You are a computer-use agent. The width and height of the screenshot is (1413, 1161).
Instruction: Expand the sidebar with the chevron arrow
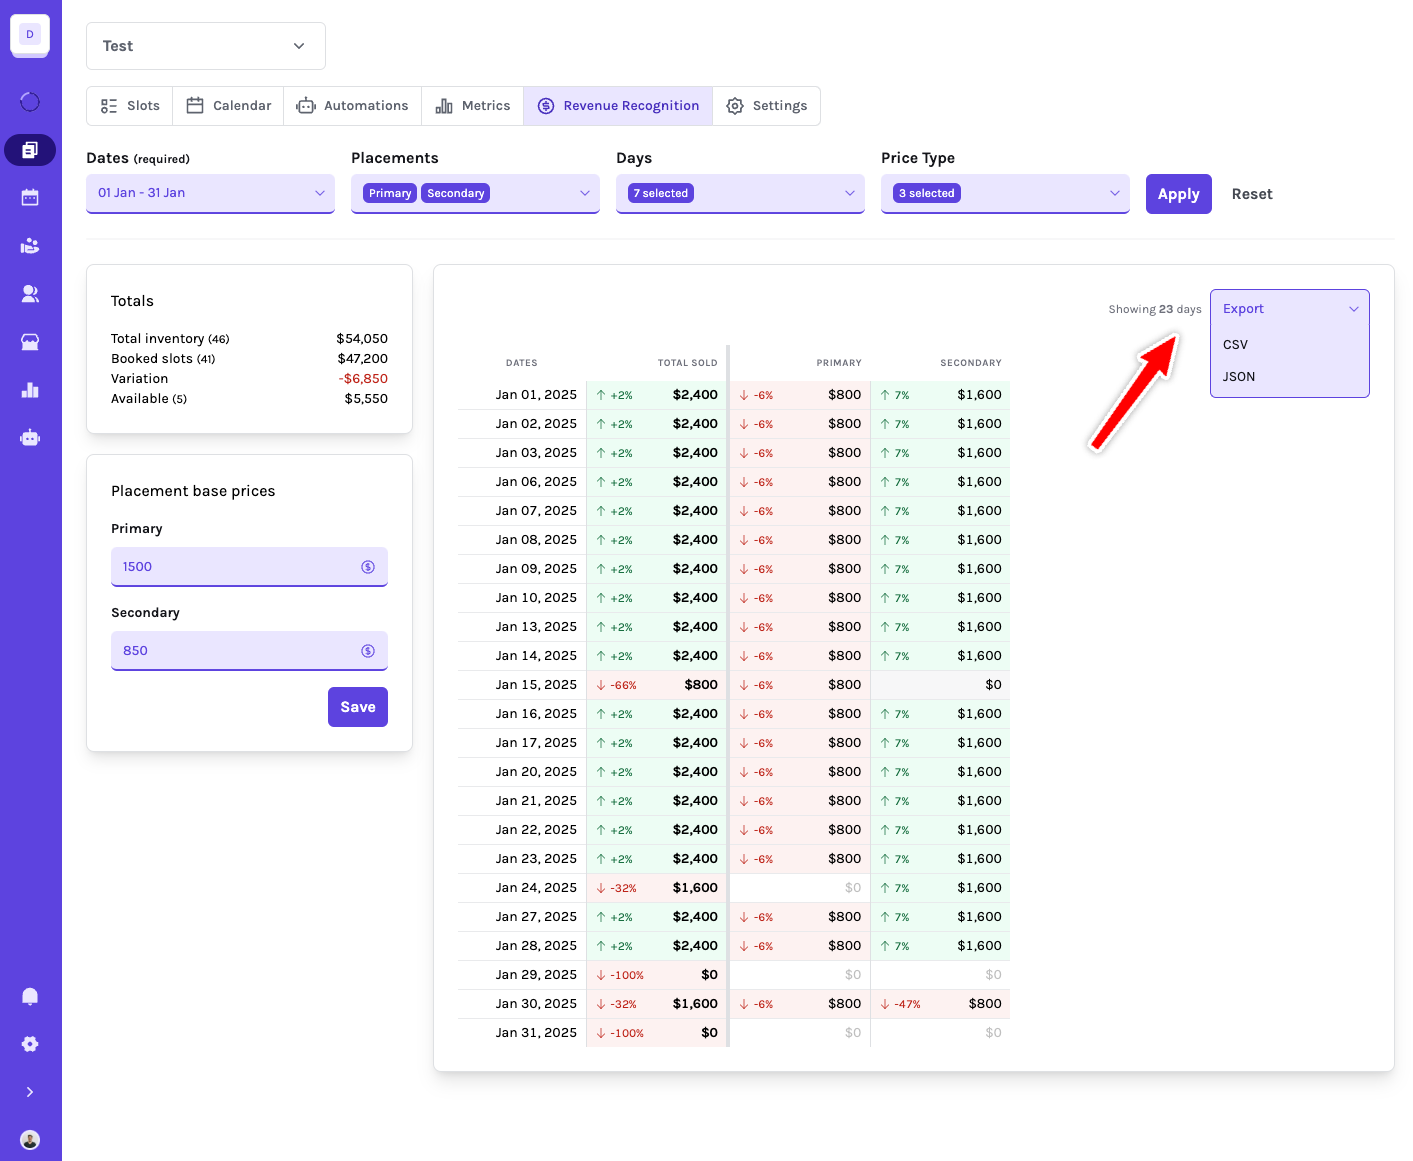[x=30, y=1092]
